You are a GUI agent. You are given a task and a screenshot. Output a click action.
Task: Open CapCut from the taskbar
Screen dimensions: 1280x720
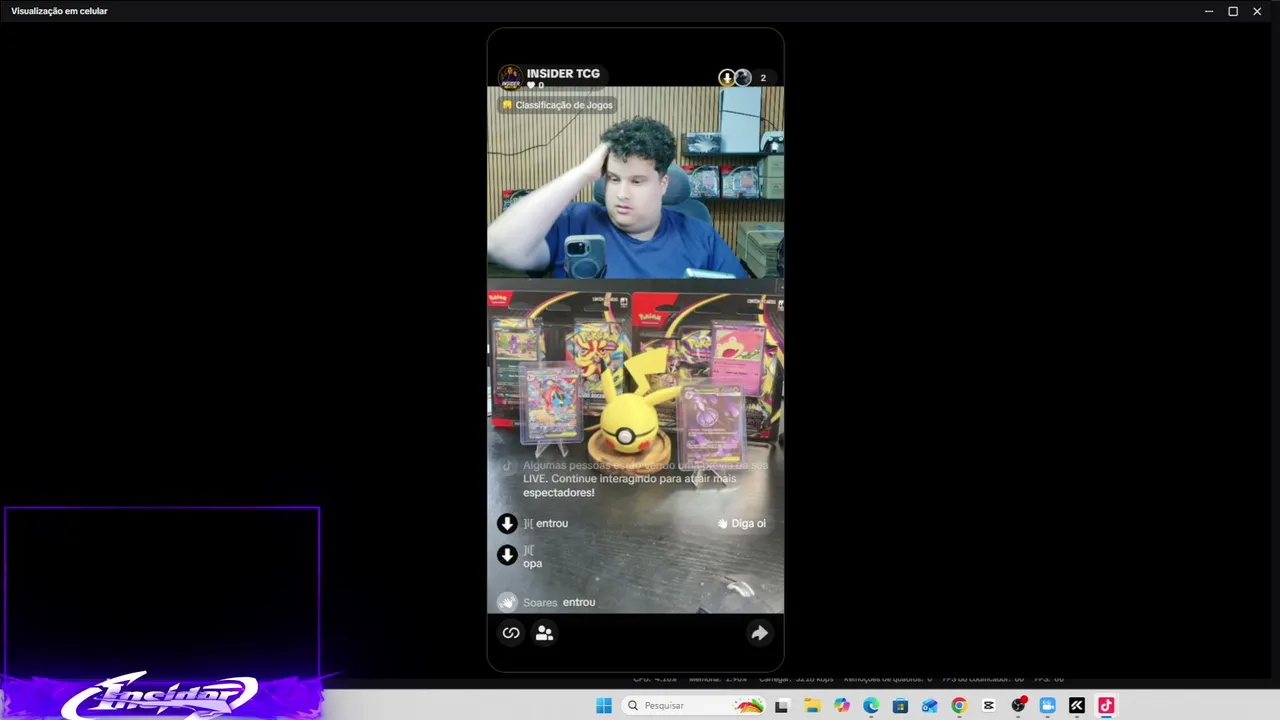(989, 705)
